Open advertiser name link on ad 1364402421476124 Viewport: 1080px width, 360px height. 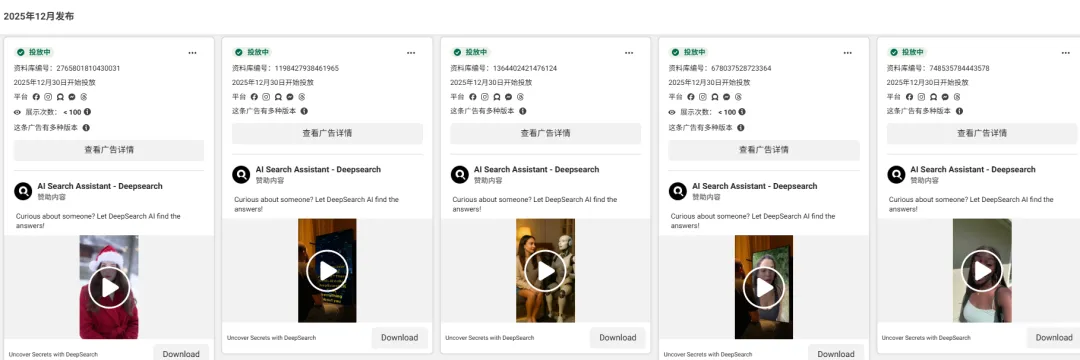537,170
